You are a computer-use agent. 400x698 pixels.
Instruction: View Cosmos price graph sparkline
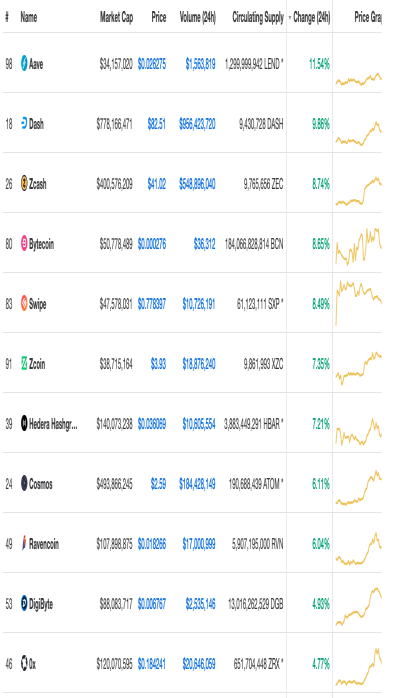358,487
